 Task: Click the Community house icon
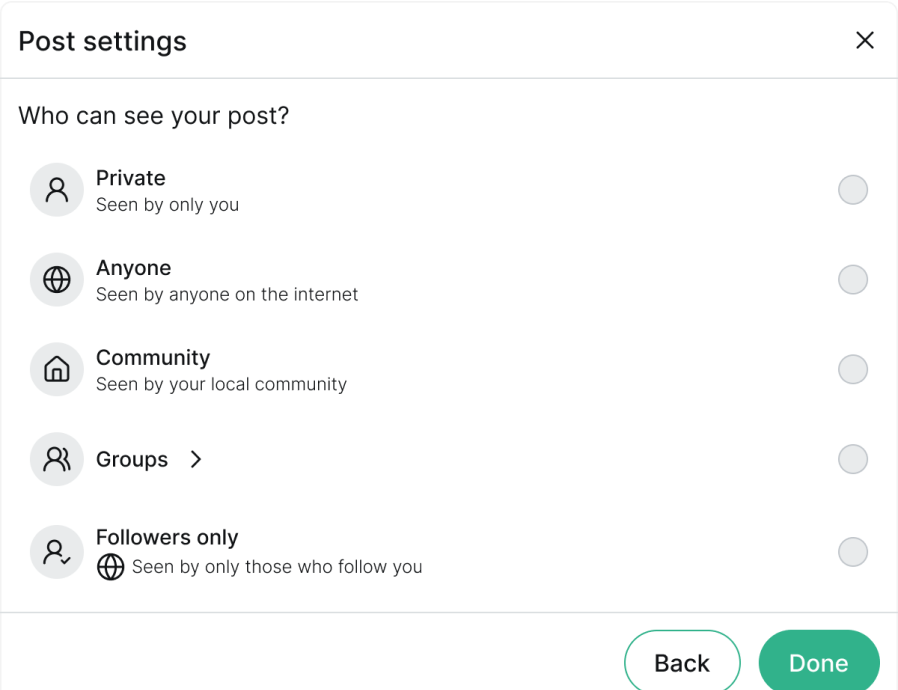pos(57,370)
